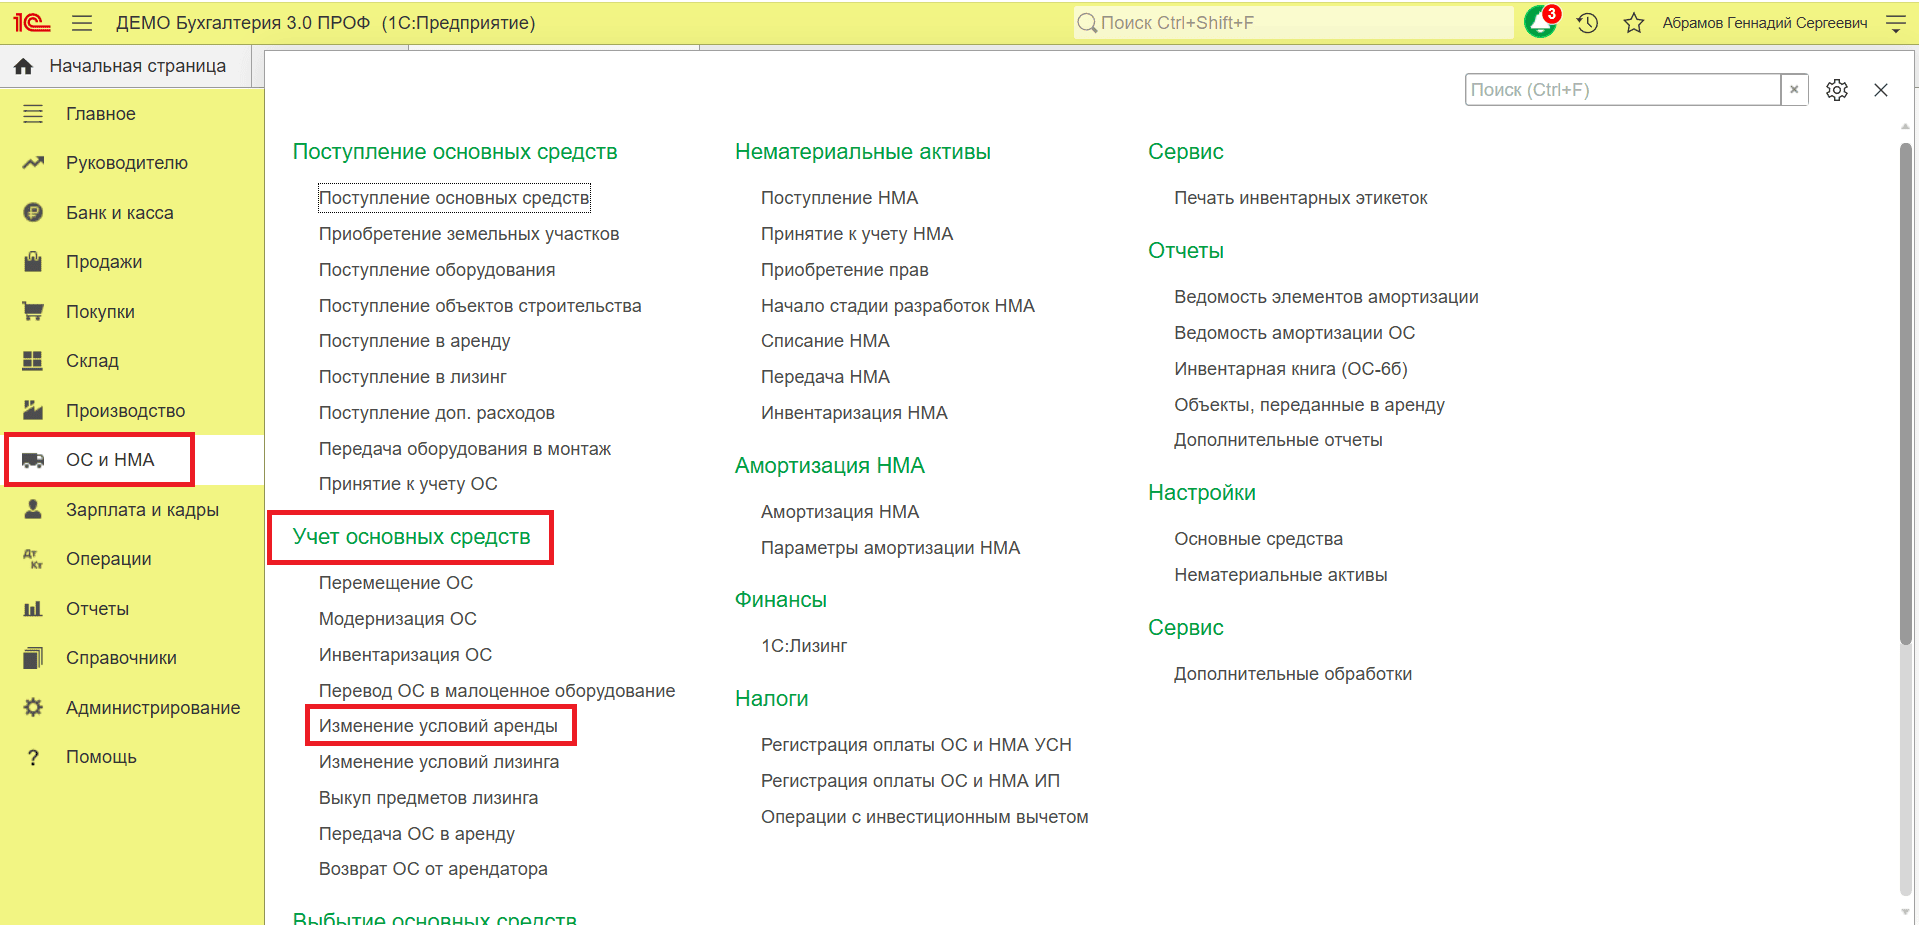Image resolution: width=1919 pixels, height=925 pixels.
Task: Clear the menu search field
Action: point(1794,89)
